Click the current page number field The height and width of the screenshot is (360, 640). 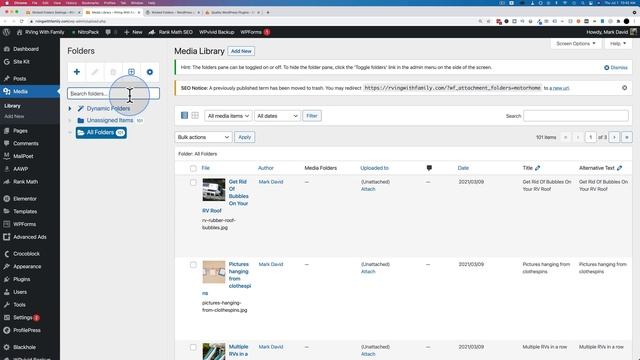point(590,137)
